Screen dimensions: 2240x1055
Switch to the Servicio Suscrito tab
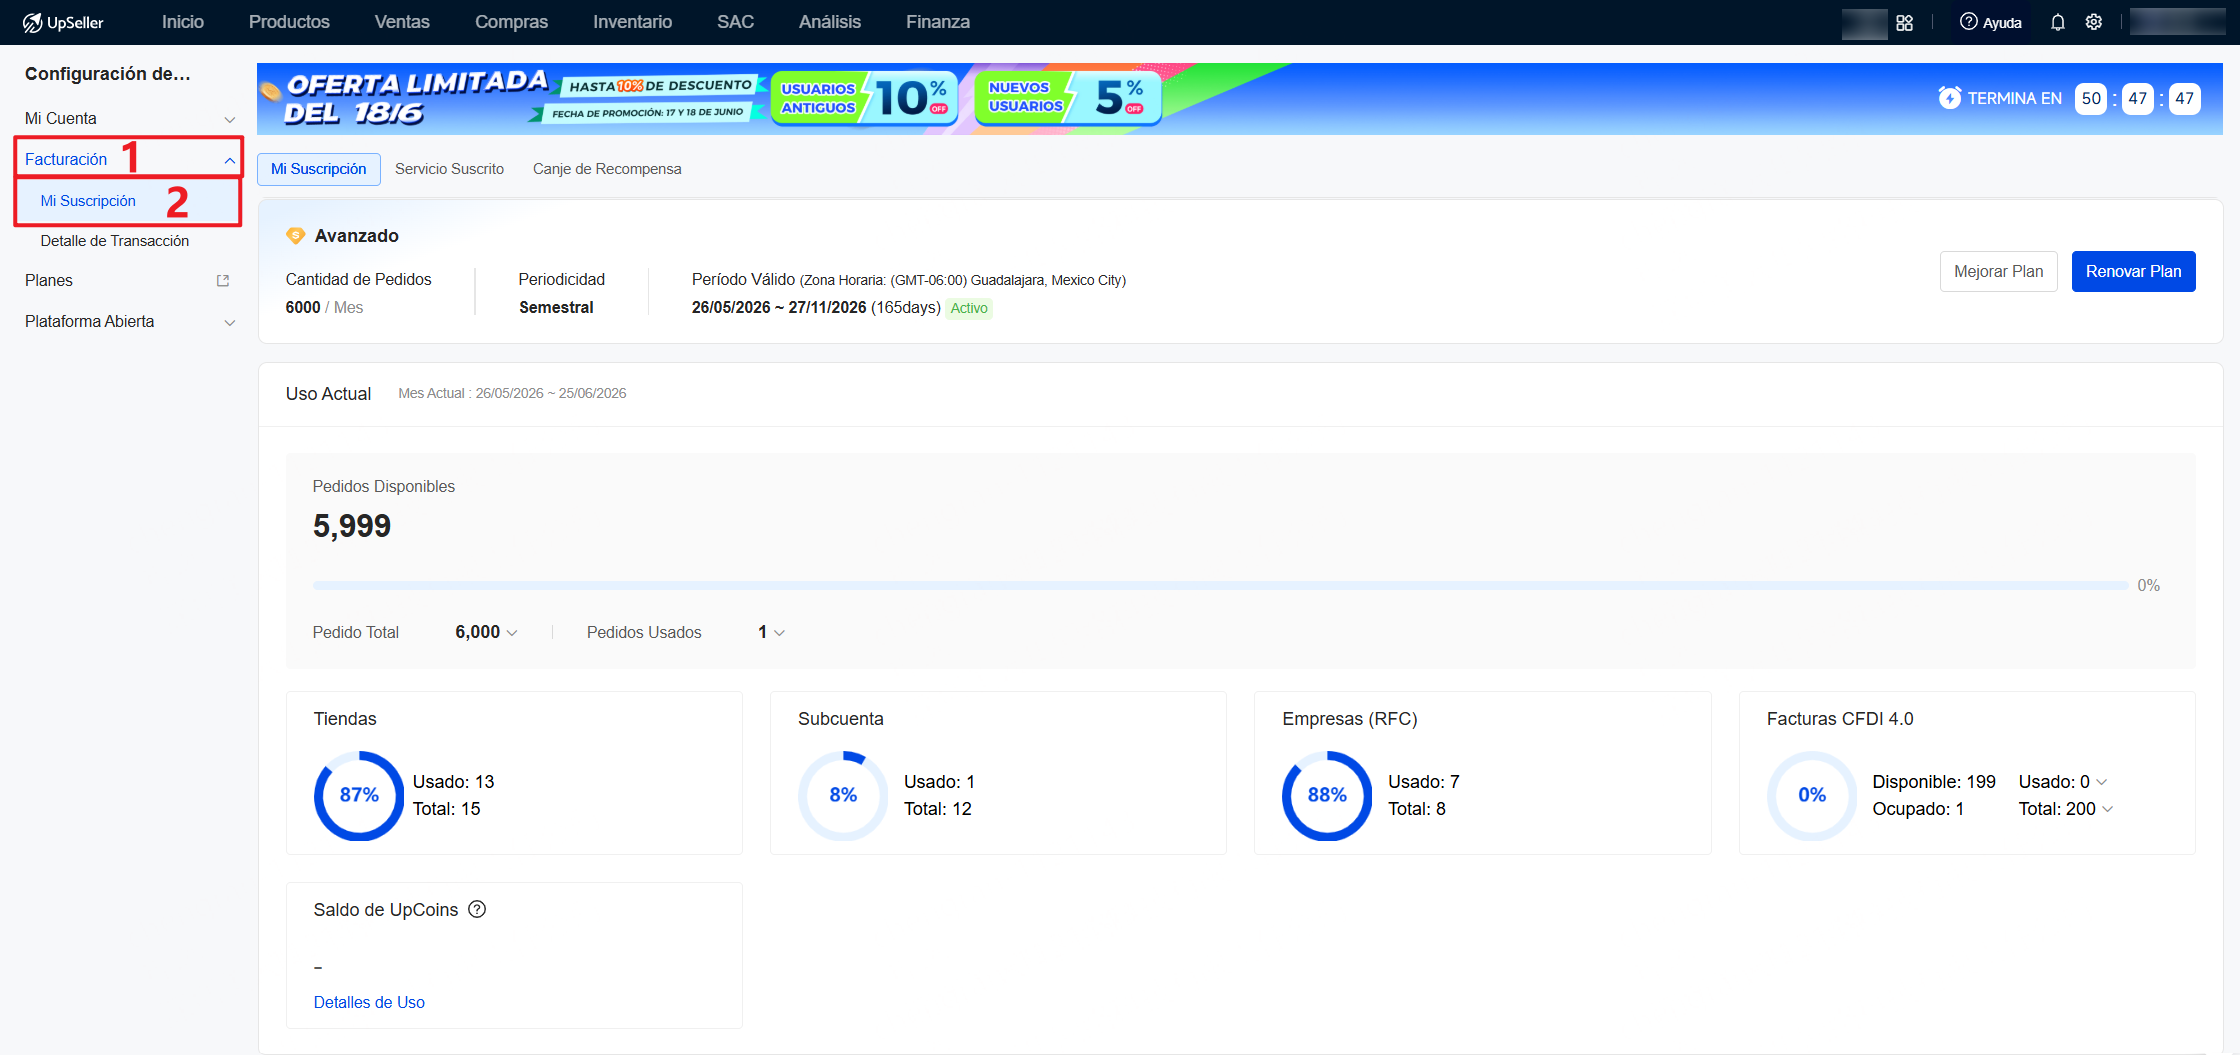(x=449, y=169)
